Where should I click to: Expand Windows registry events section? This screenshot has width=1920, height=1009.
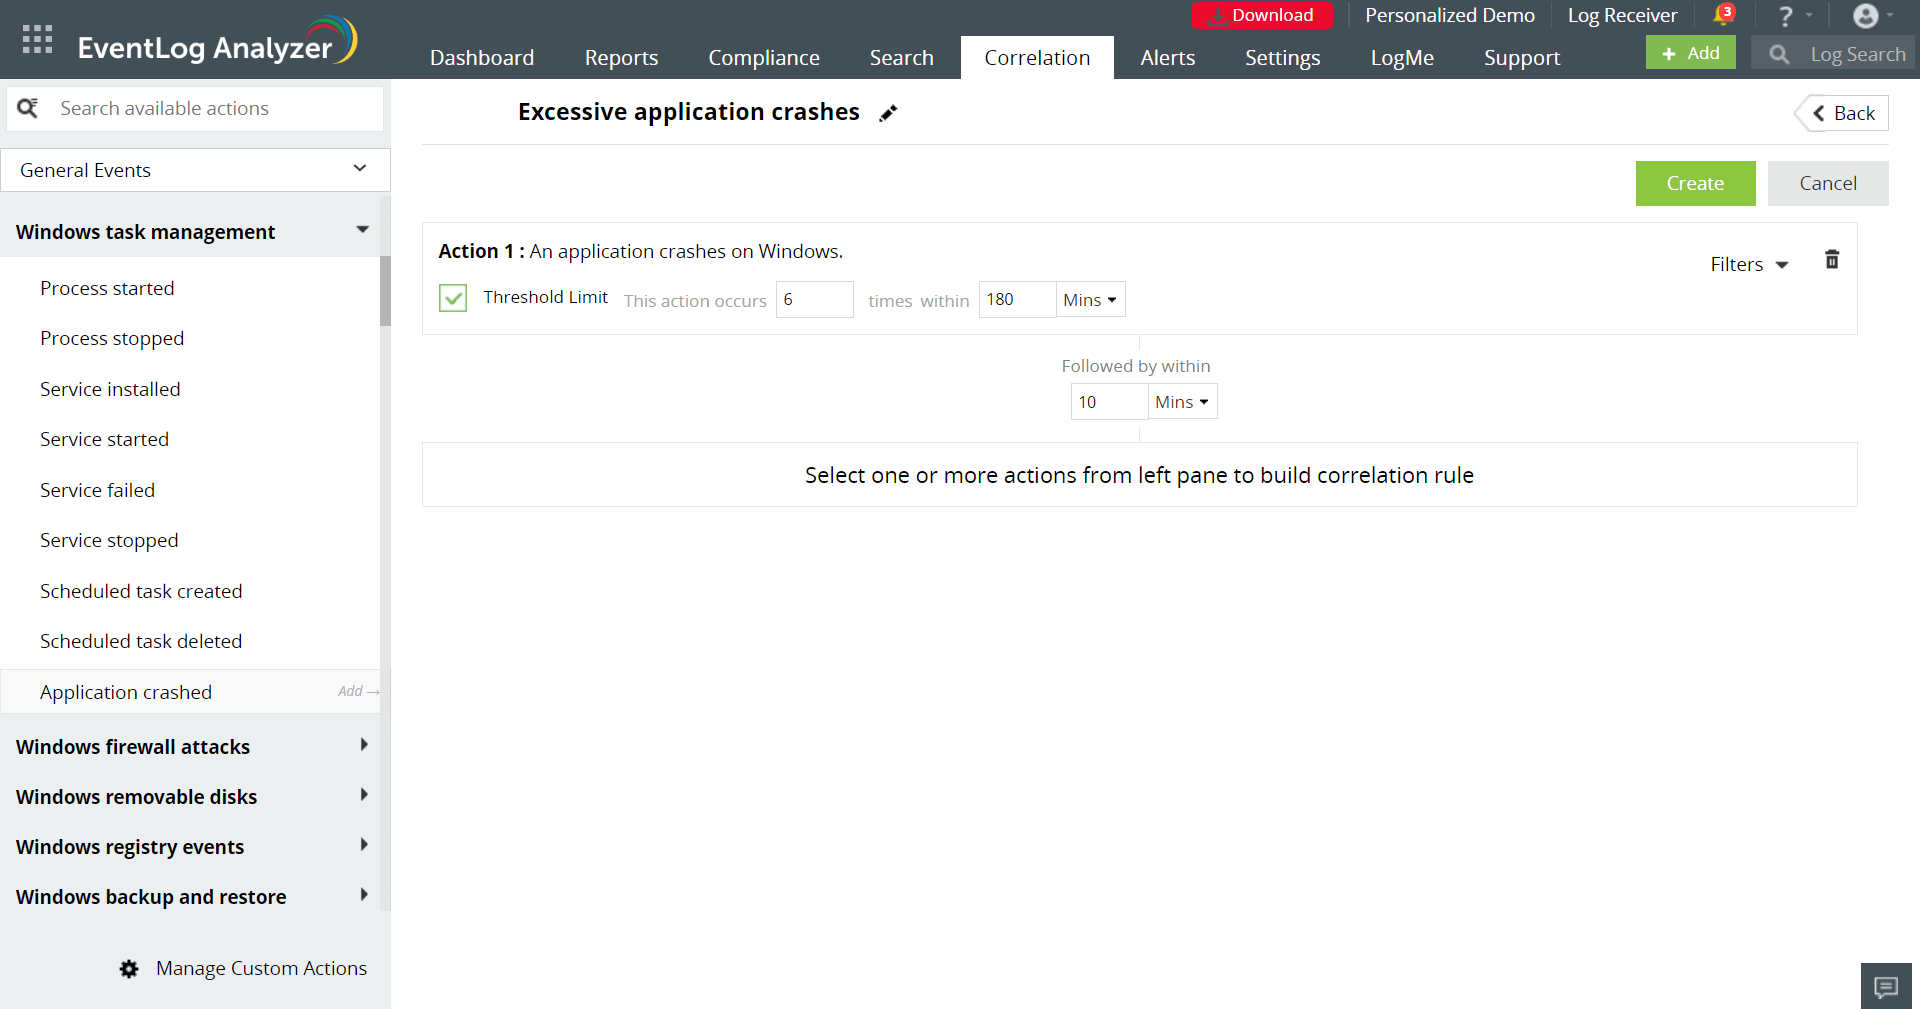[192, 847]
